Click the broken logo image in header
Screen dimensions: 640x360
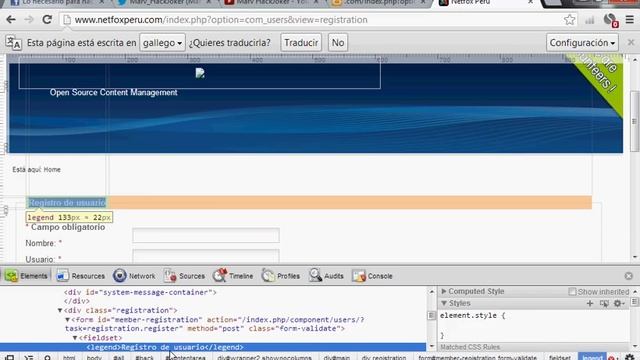tap(200, 73)
